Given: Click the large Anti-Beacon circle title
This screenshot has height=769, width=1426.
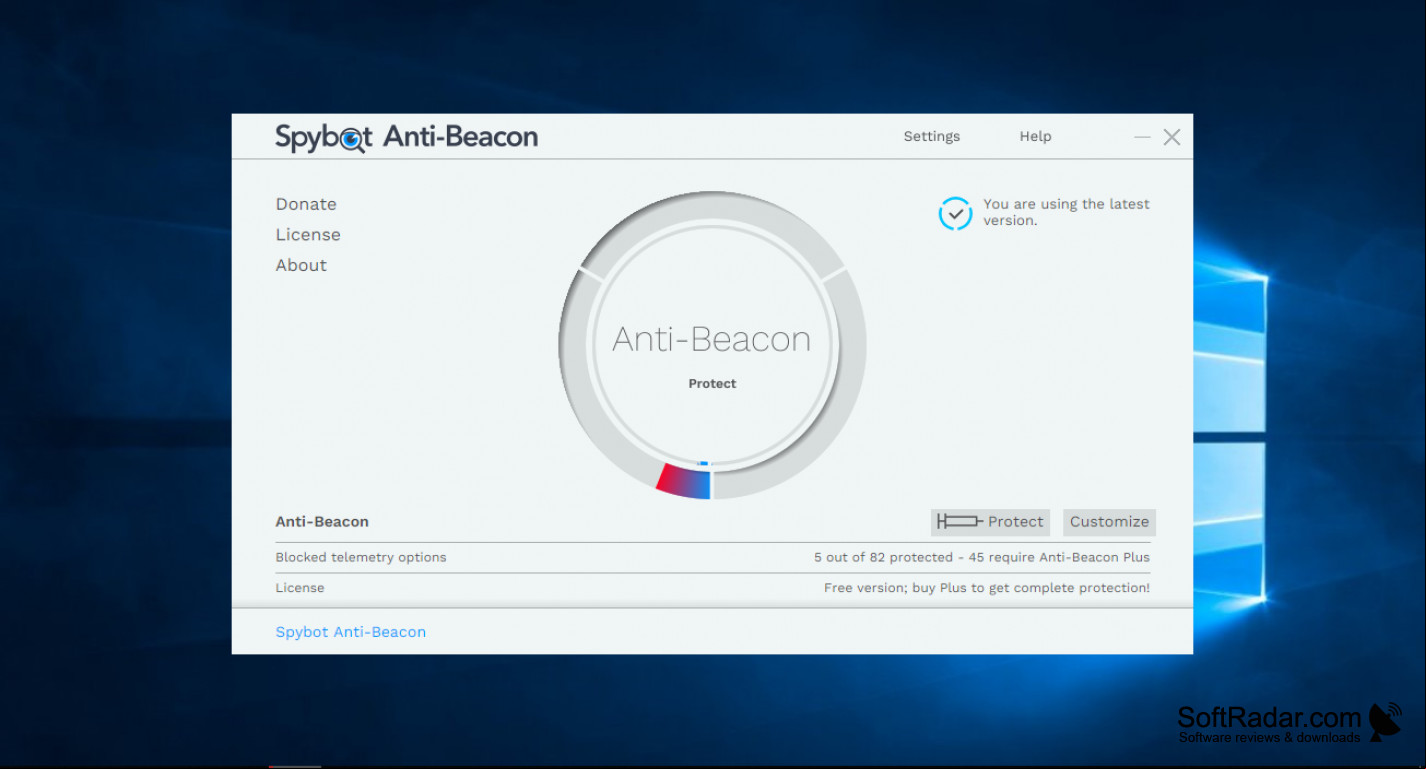Looking at the screenshot, I should (712, 340).
